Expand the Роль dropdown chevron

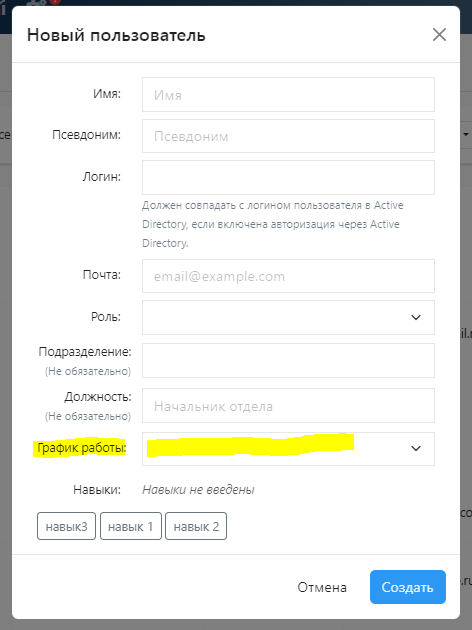tap(416, 317)
